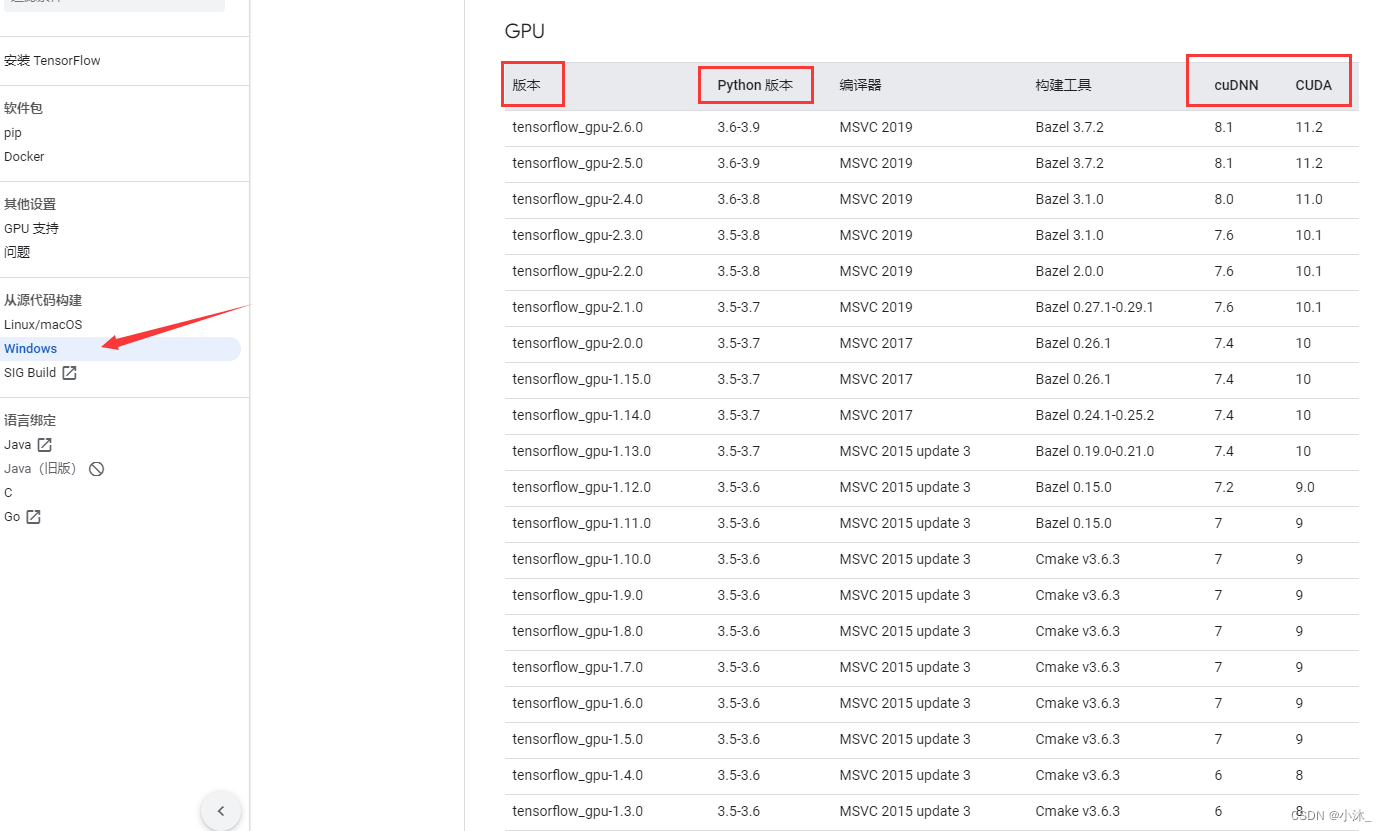This screenshot has width=1387, height=831.
Task: Click the deprecated icon beside Java（旧版）
Action: (x=96, y=469)
